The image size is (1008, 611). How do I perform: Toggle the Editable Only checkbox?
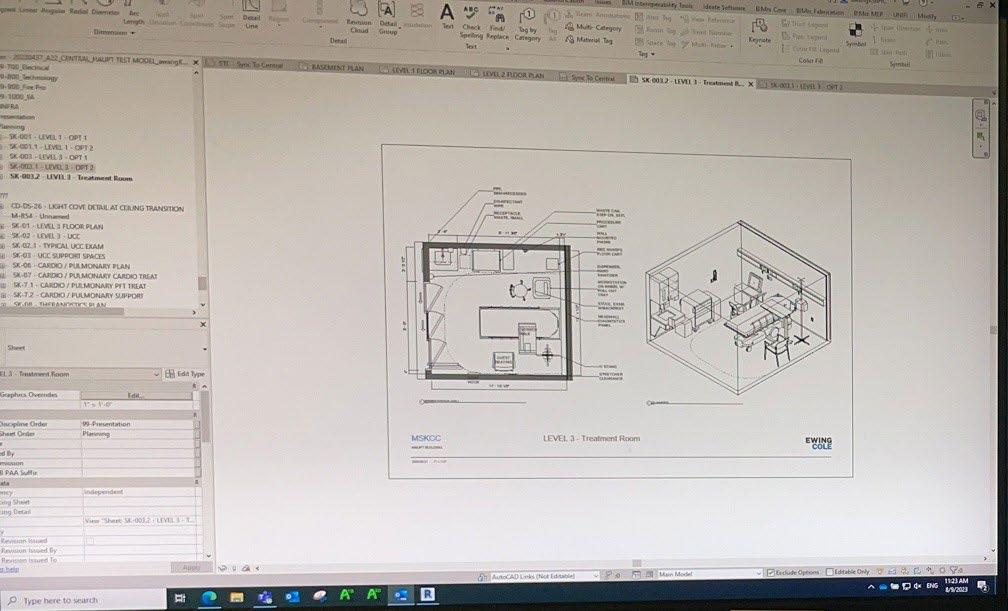(x=829, y=572)
